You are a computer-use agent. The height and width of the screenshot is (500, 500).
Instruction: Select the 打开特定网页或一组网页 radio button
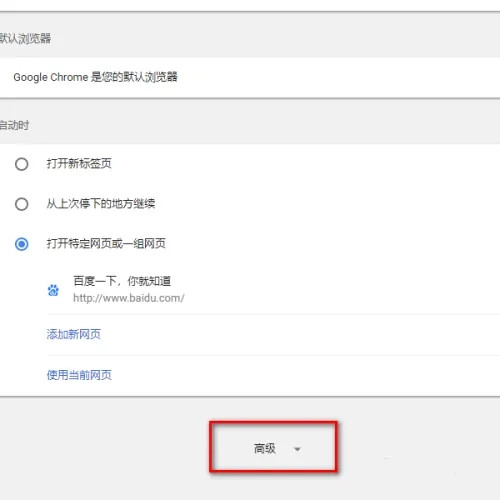point(22,244)
